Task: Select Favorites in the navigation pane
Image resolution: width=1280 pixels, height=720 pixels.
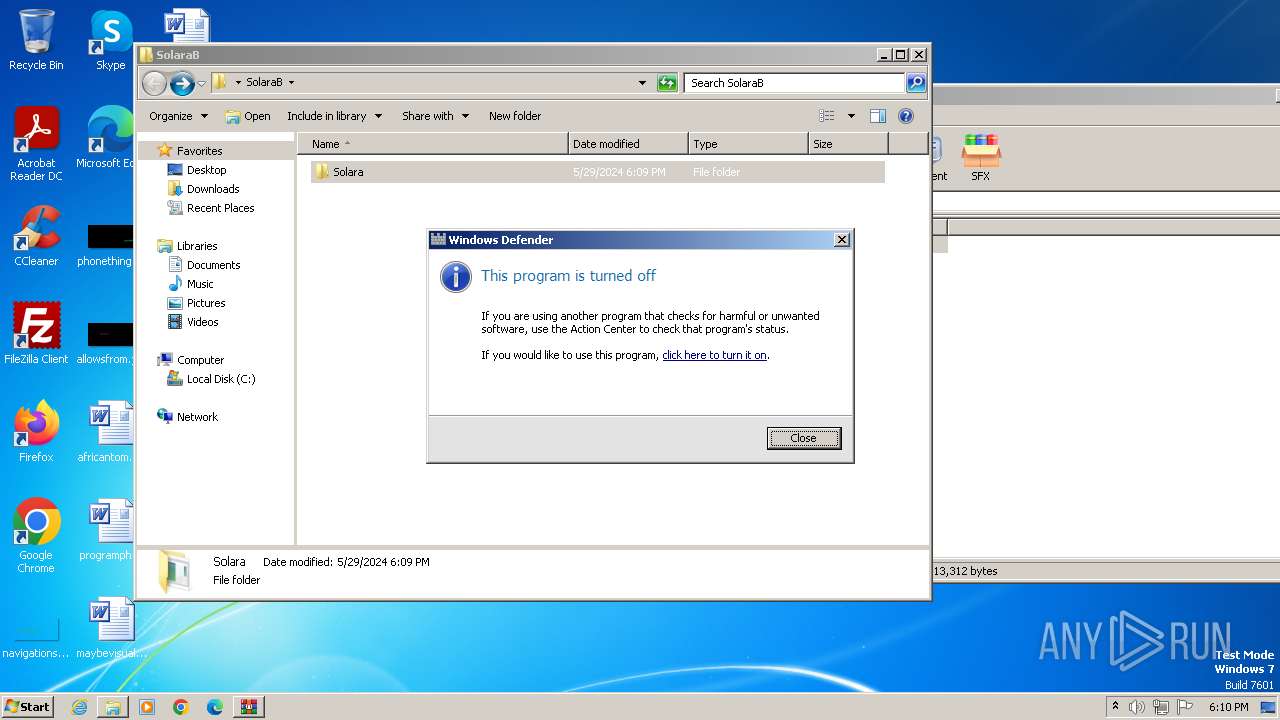Action: click(x=199, y=151)
